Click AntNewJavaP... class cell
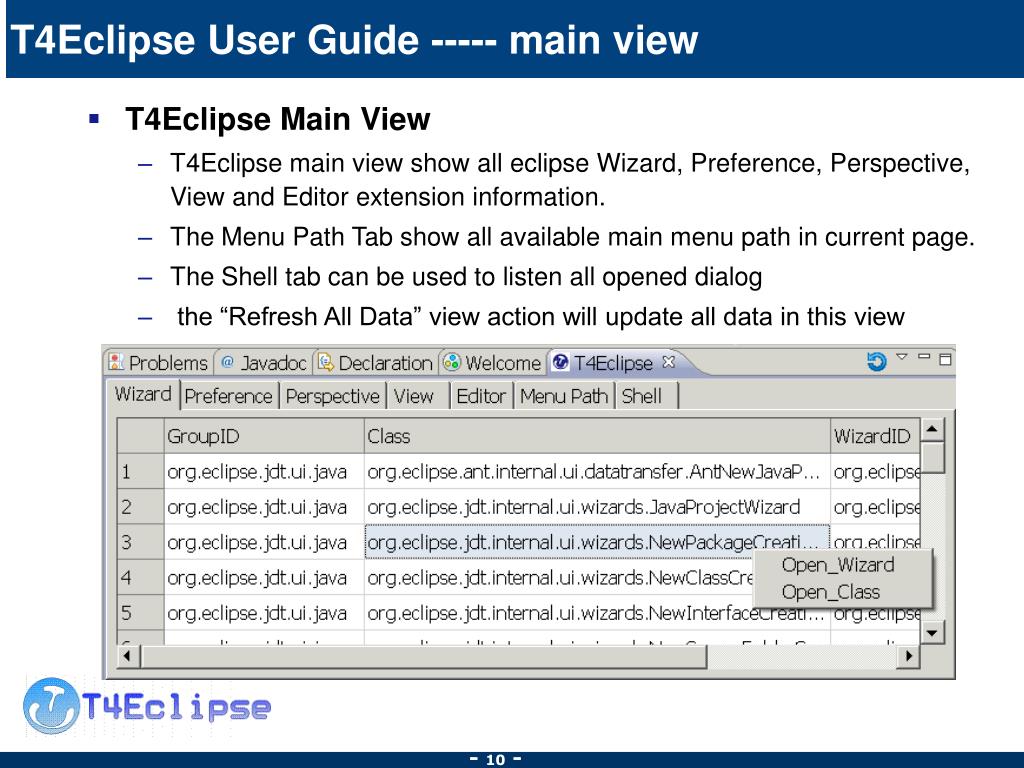This screenshot has height=768, width=1024. coord(597,472)
